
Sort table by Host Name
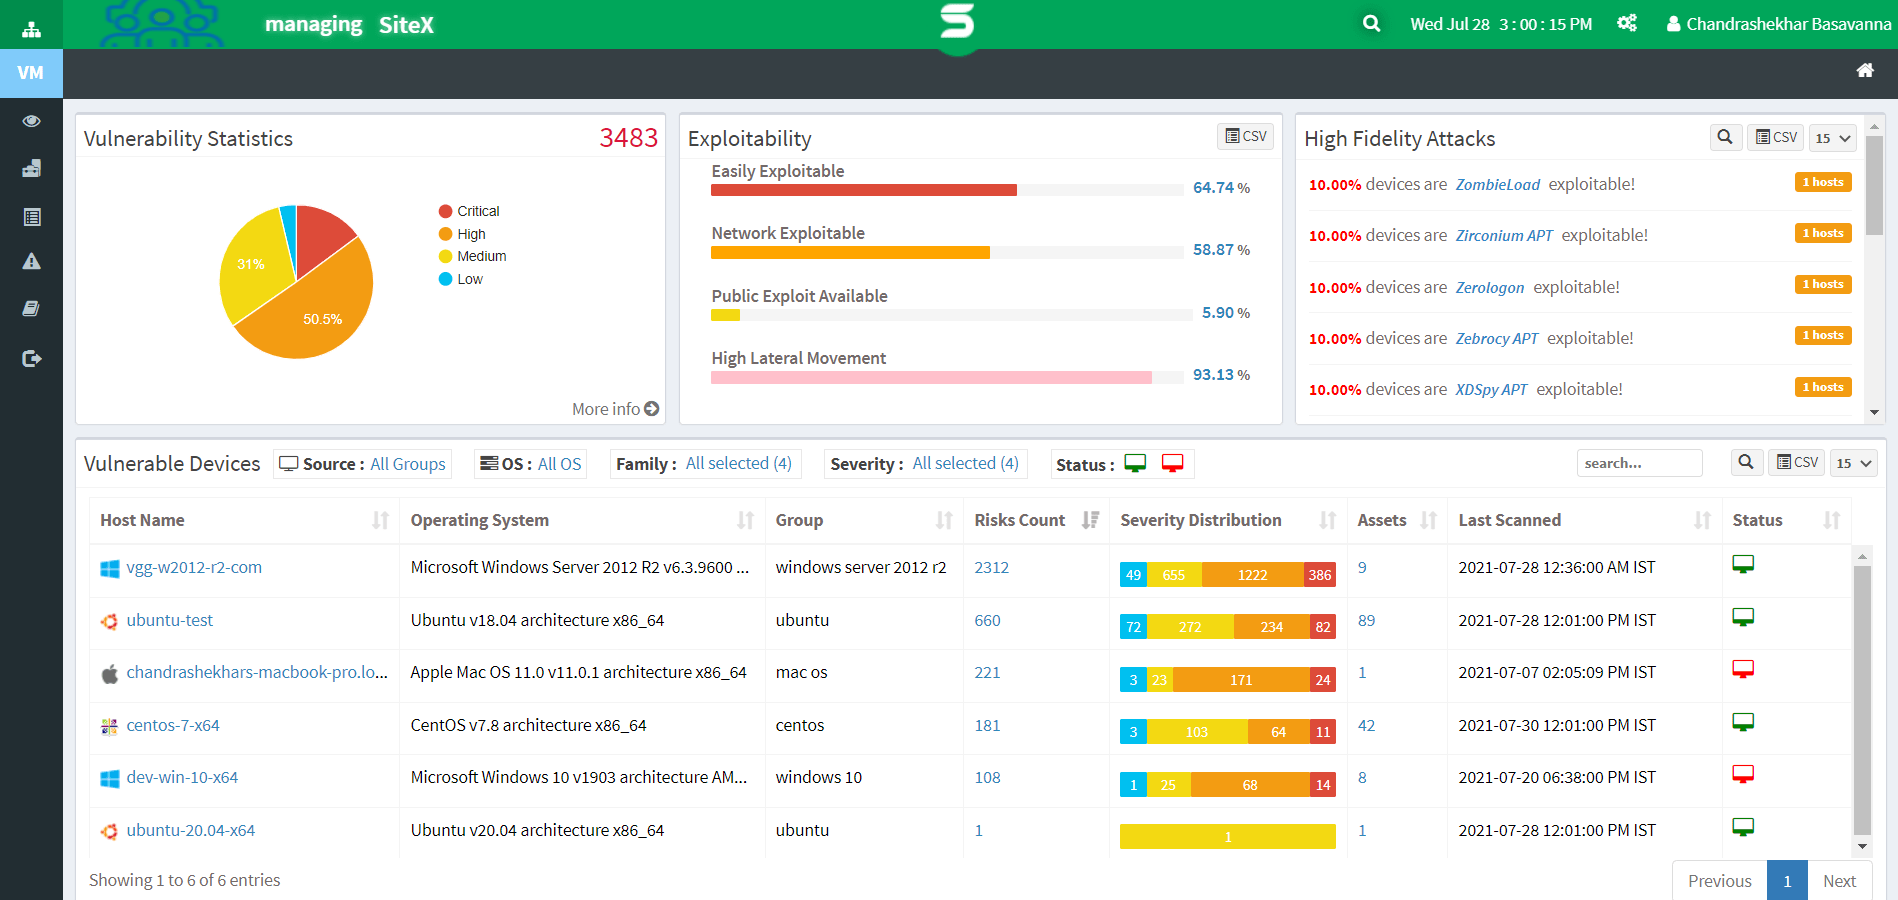click(244, 520)
